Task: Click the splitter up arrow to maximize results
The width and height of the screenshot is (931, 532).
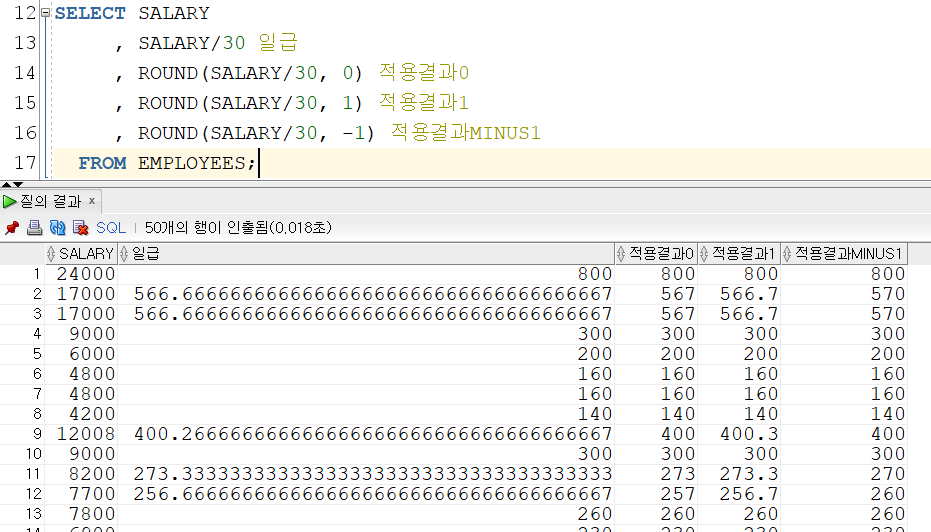Action: 7,185
